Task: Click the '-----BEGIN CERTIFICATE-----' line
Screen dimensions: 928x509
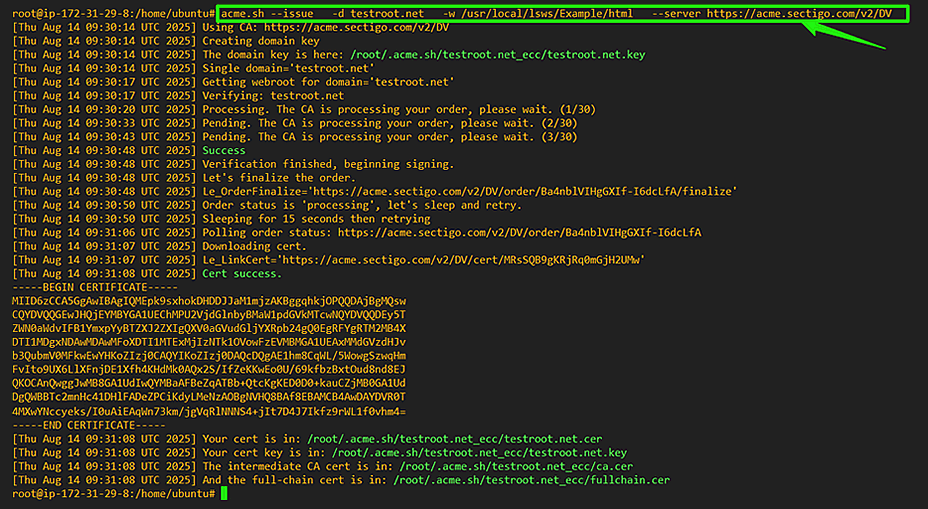Action: tap(95, 287)
